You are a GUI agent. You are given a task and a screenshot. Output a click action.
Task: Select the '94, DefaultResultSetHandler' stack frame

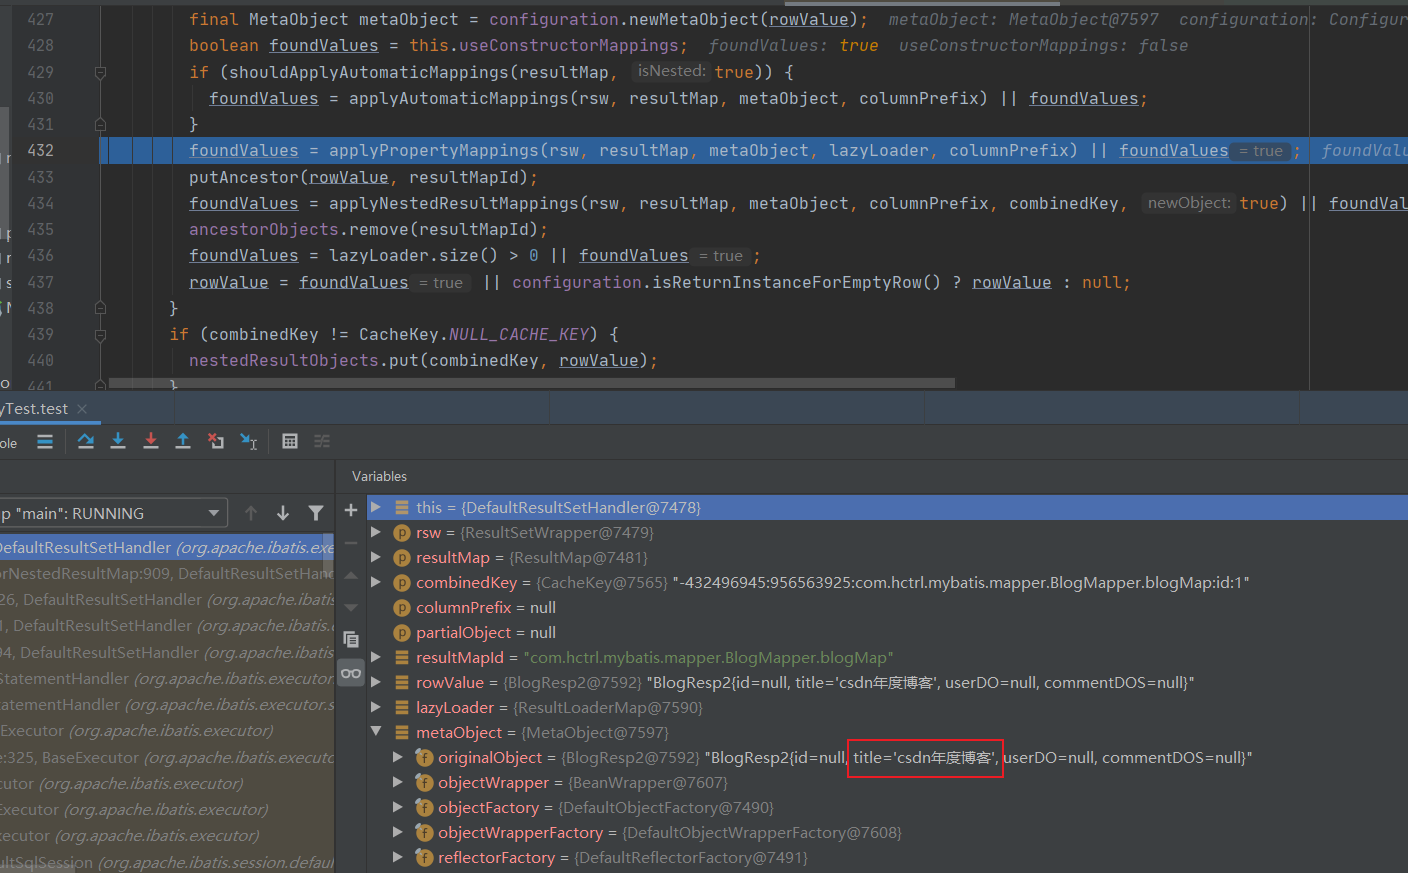pos(167,652)
